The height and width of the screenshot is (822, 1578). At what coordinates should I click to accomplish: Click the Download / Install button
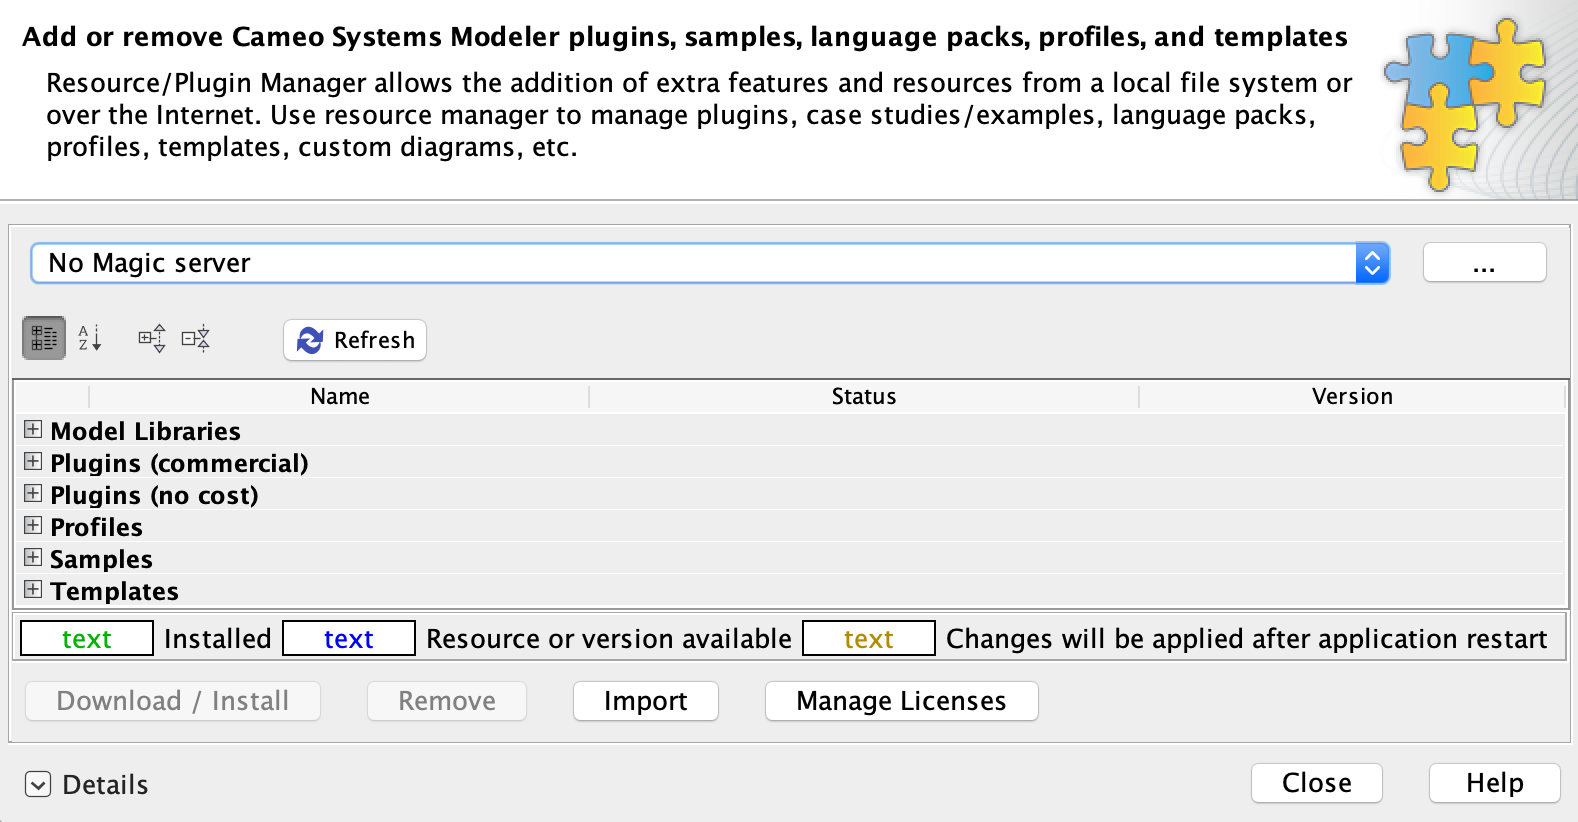pyautogui.click(x=173, y=701)
